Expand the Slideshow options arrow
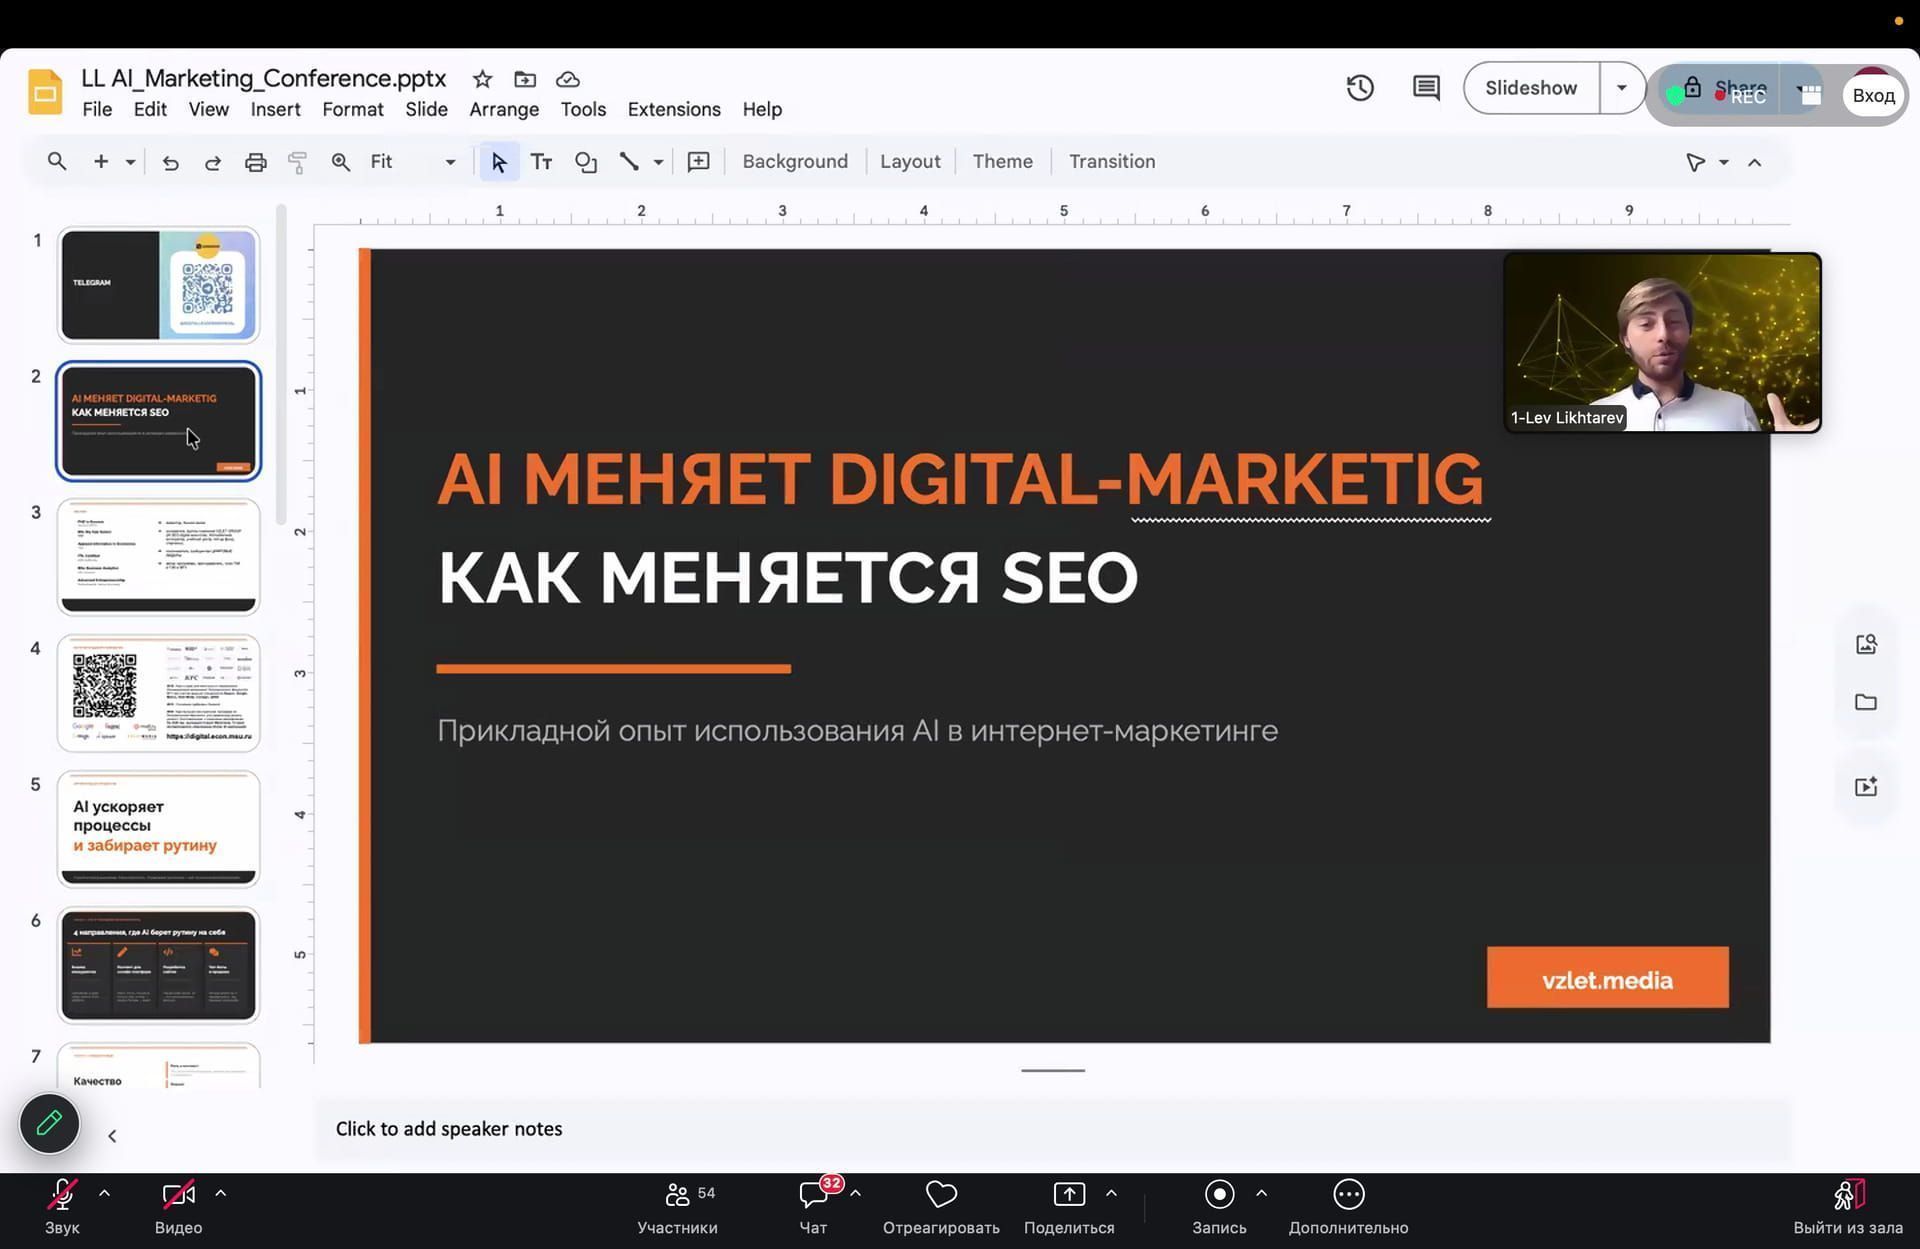The width and height of the screenshot is (1920, 1249). click(1621, 88)
